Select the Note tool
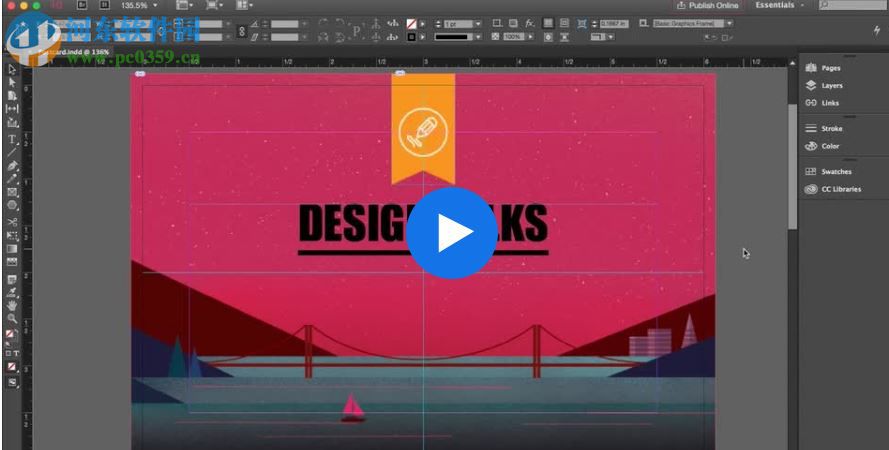The height and width of the screenshot is (450, 889). 12,279
